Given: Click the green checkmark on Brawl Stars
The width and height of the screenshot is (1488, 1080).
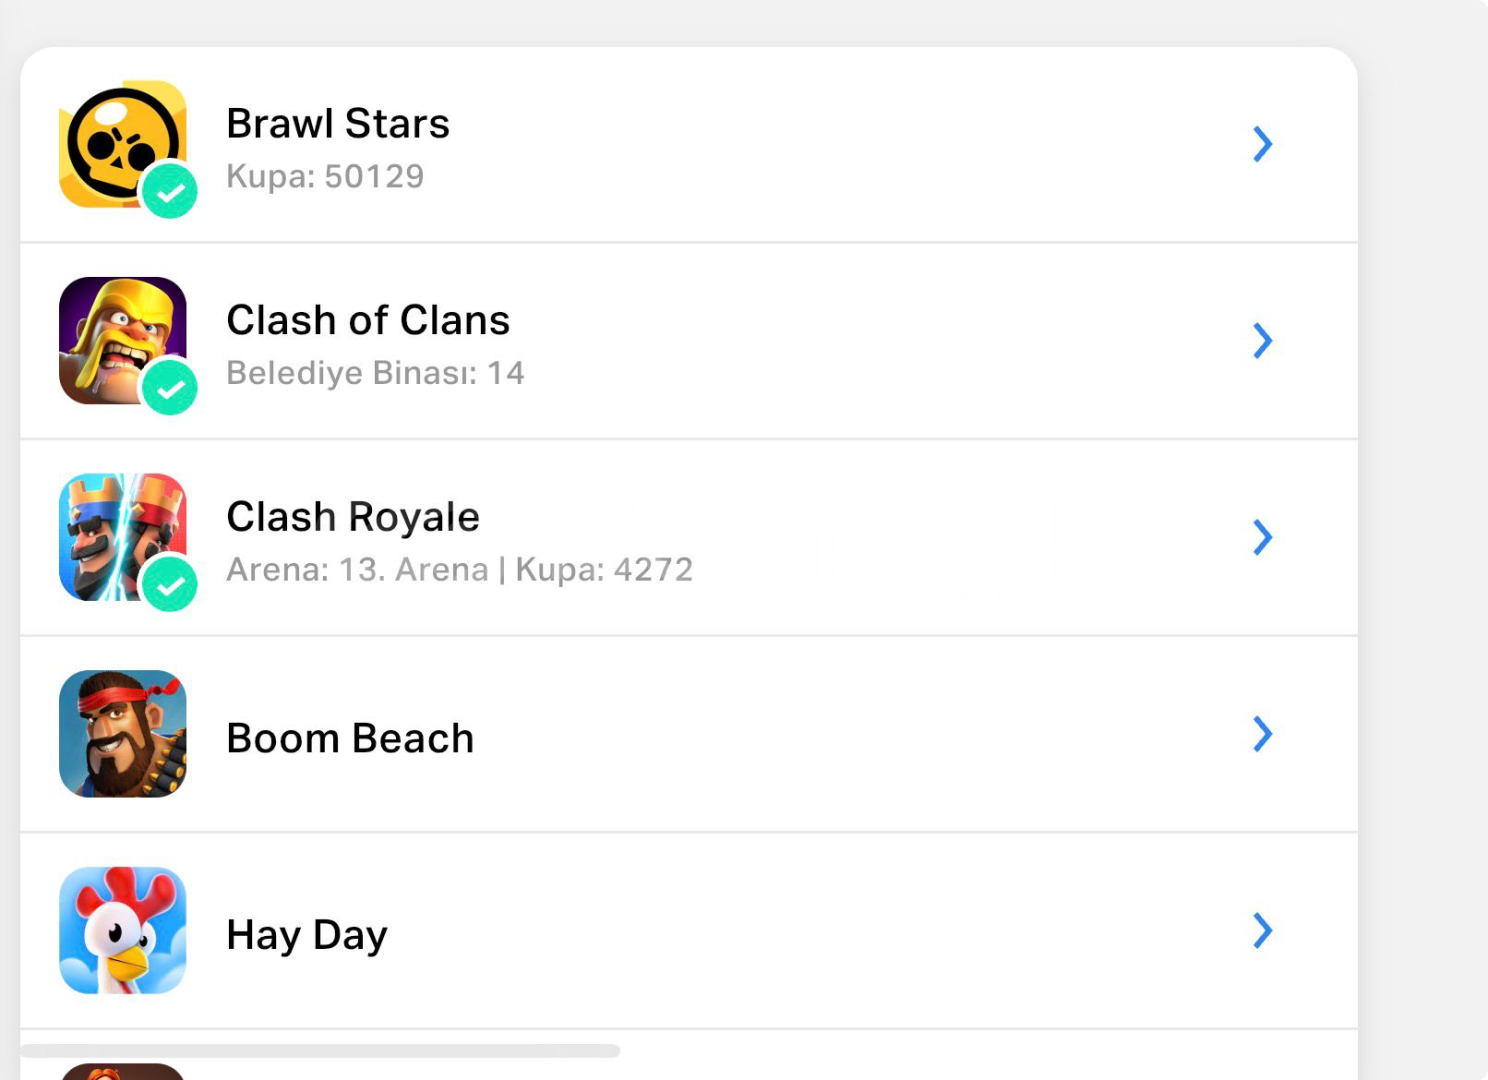Looking at the screenshot, I should 170,190.
